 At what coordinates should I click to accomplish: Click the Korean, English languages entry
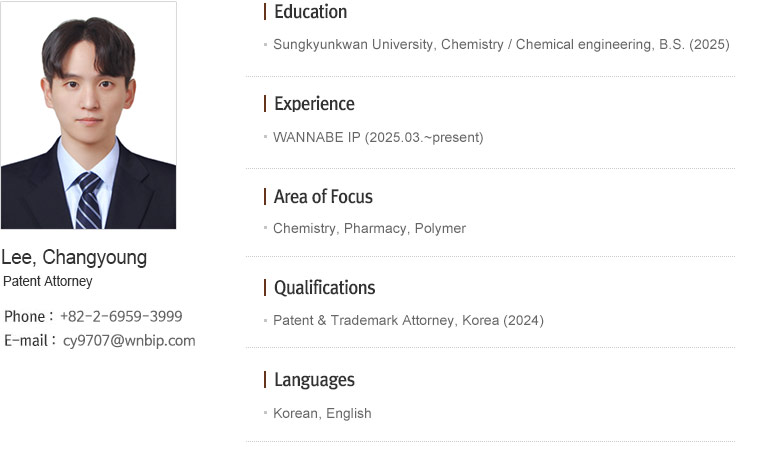(x=322, y=413)
